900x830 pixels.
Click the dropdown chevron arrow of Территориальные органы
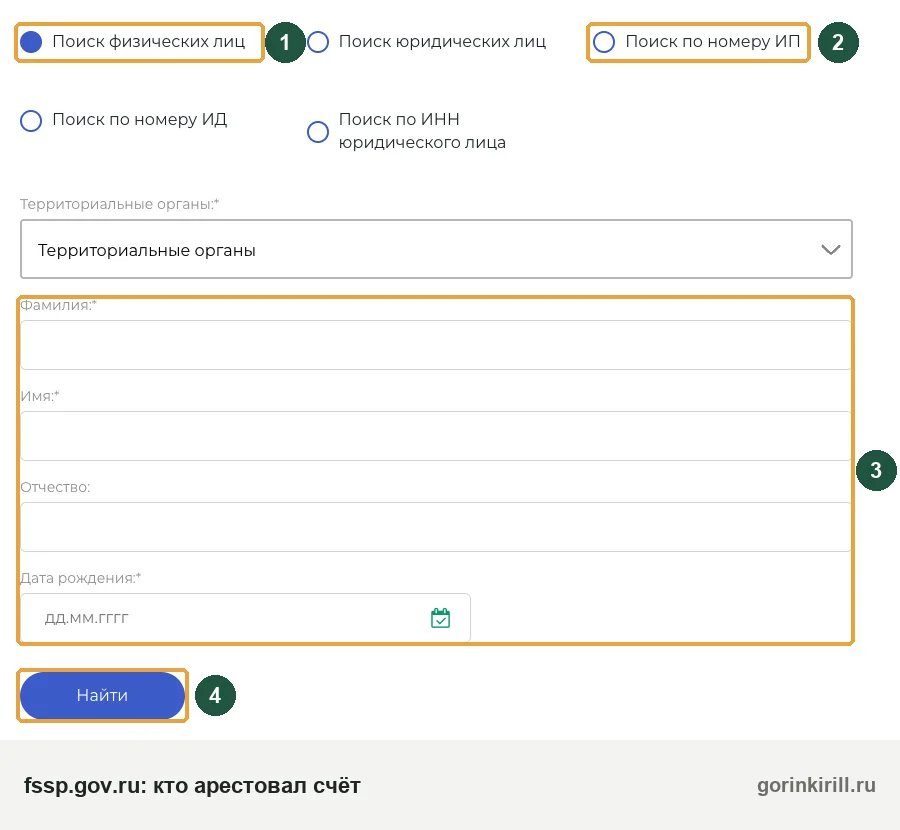(831, 250)
